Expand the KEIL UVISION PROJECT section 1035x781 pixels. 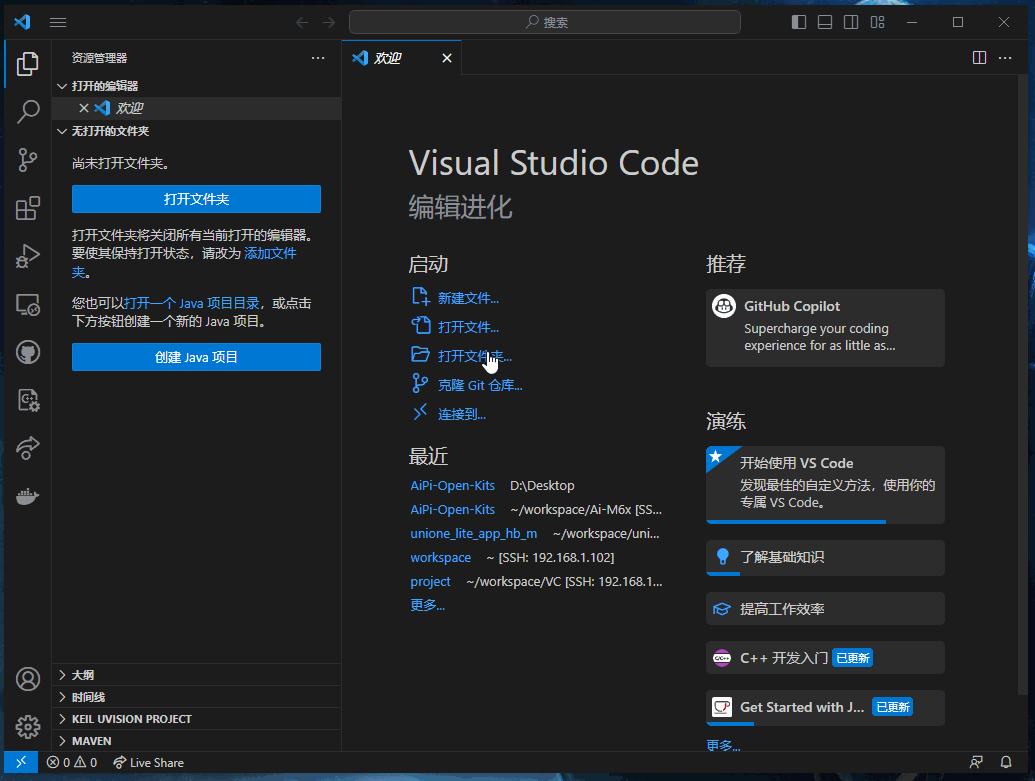[196, 719]
